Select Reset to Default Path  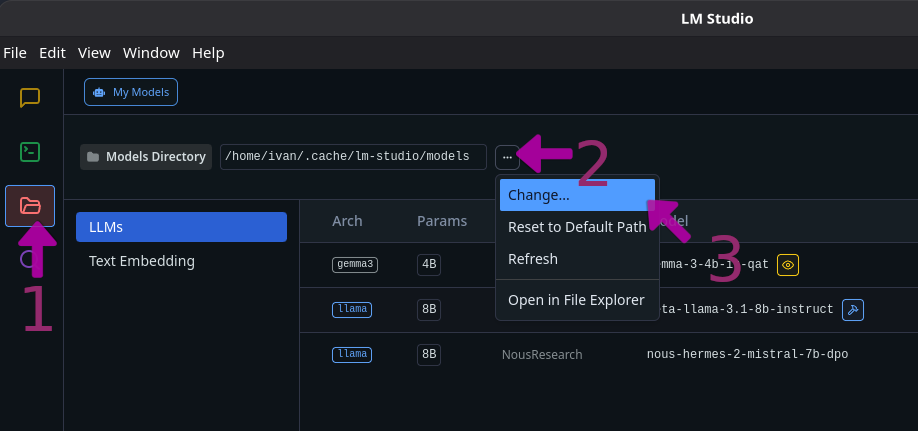pos(577,227)
